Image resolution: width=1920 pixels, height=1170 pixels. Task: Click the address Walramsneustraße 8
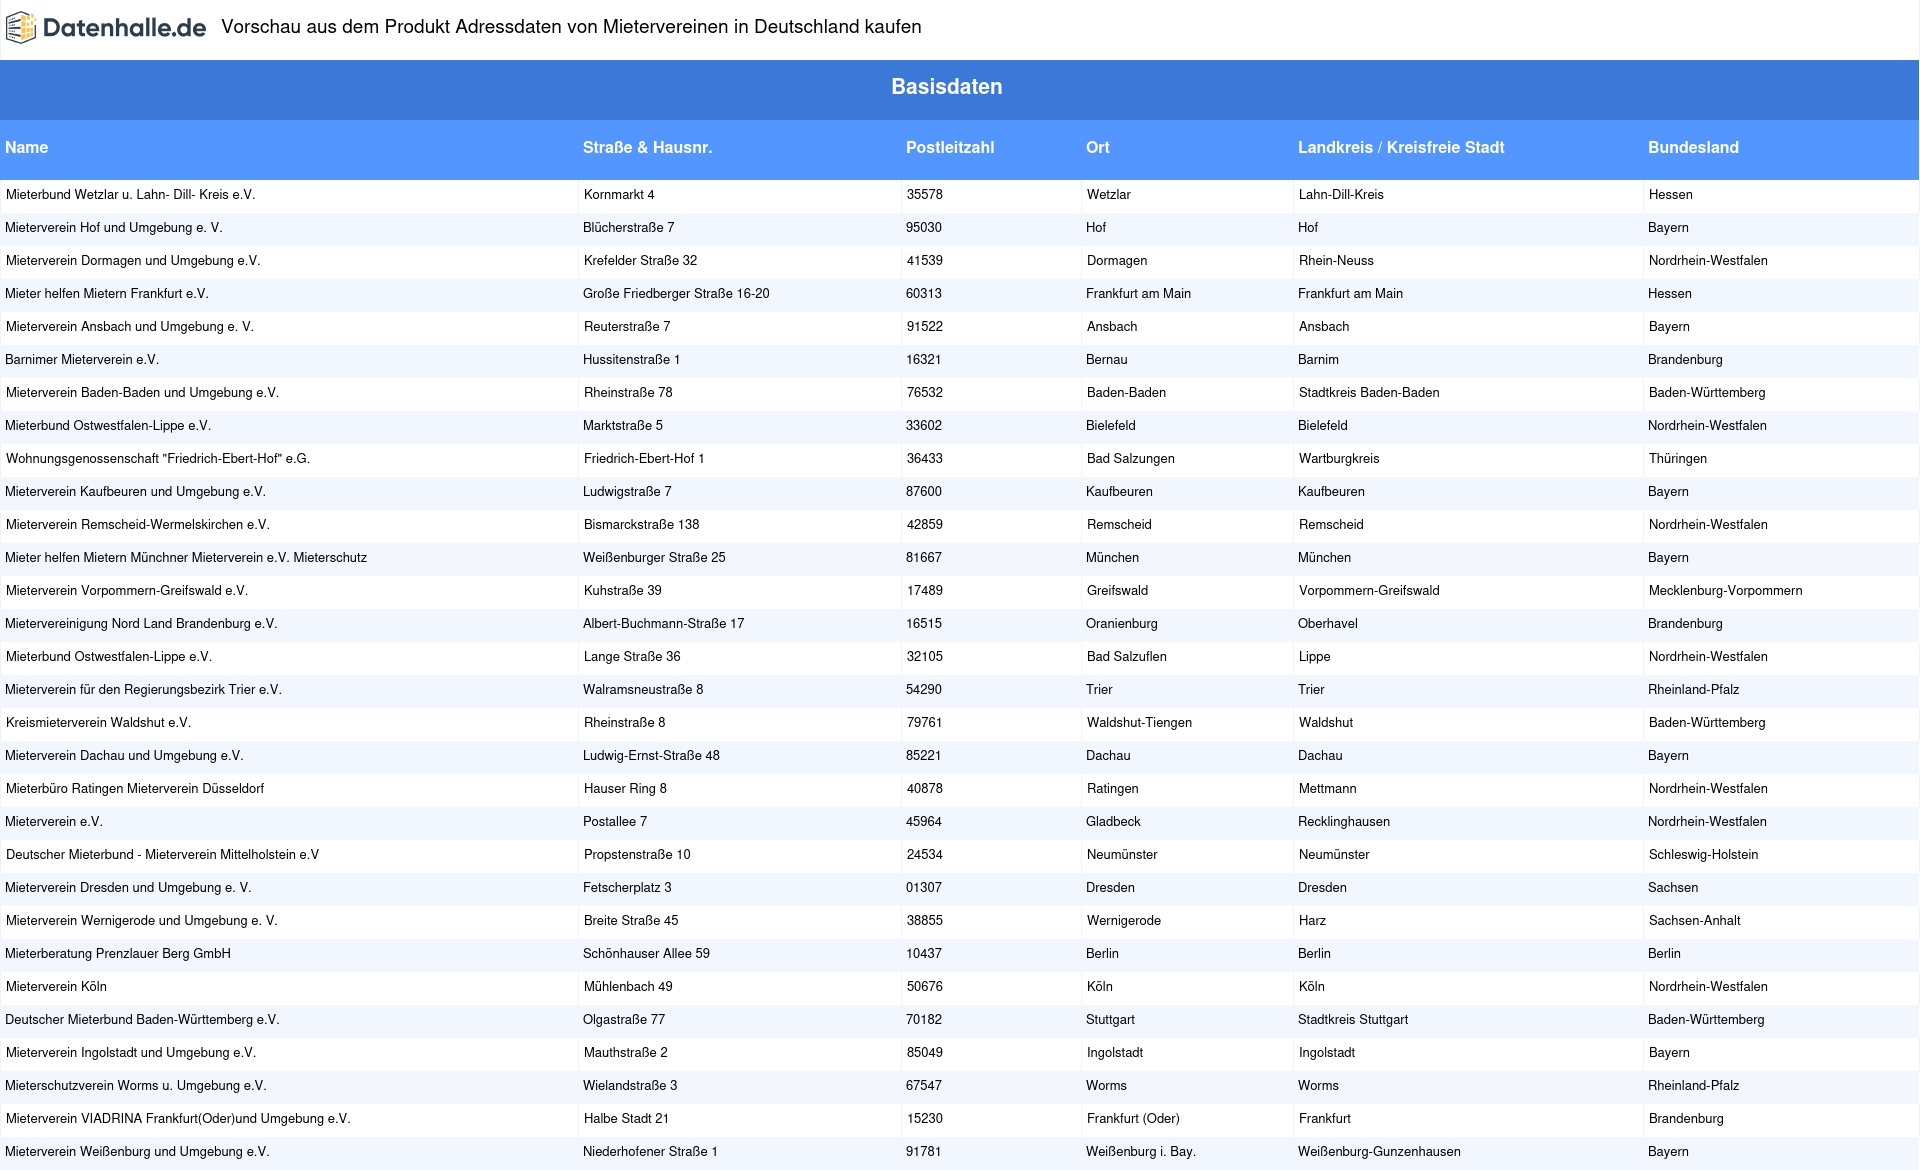pyautogui.click(x=642, y=690)
